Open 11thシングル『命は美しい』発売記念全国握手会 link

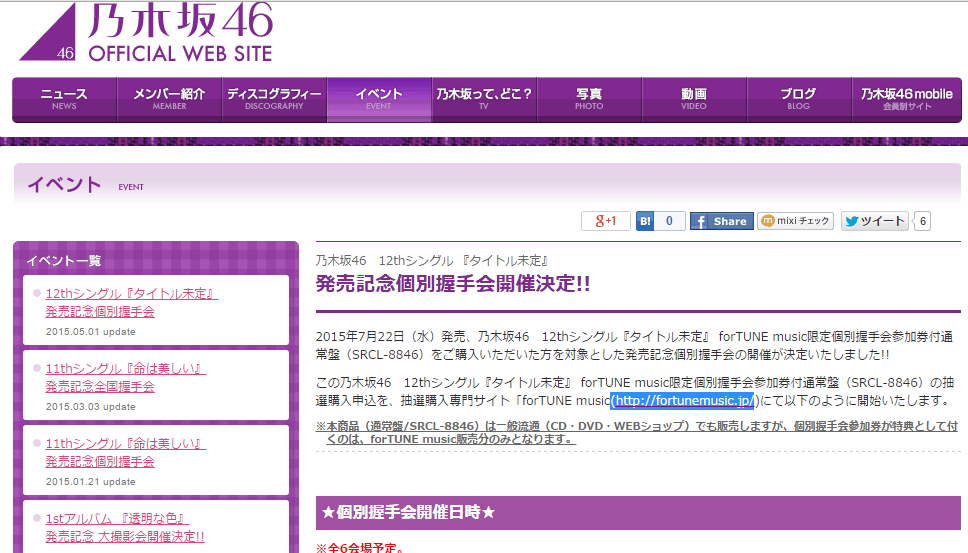(125, 377)
